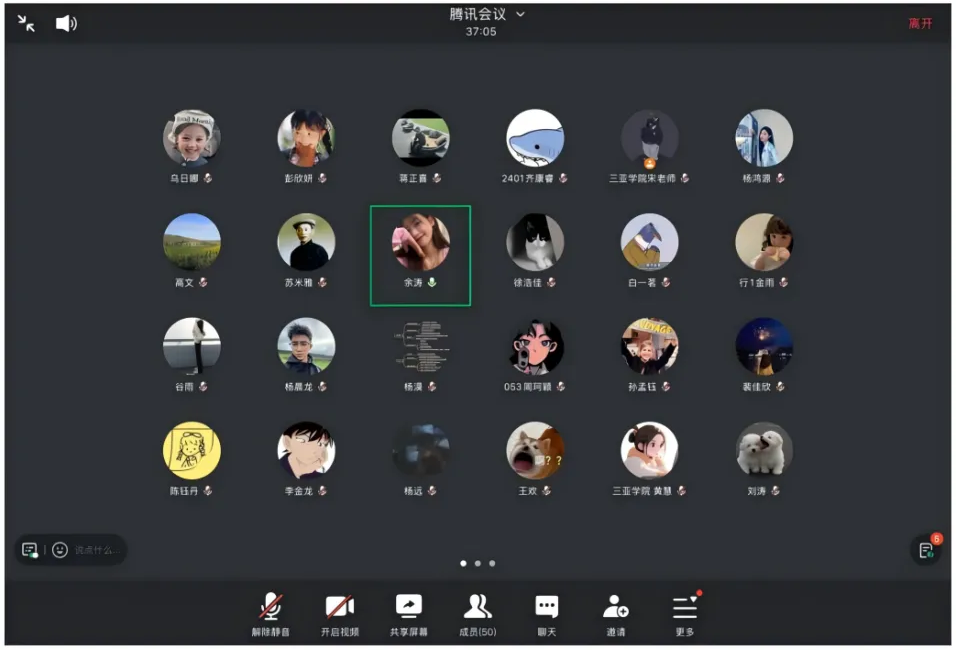Image resolution: width=956 pixels, height=650 pixels.
Task: Click the speaker volume icon
Action: coord(66,23)
